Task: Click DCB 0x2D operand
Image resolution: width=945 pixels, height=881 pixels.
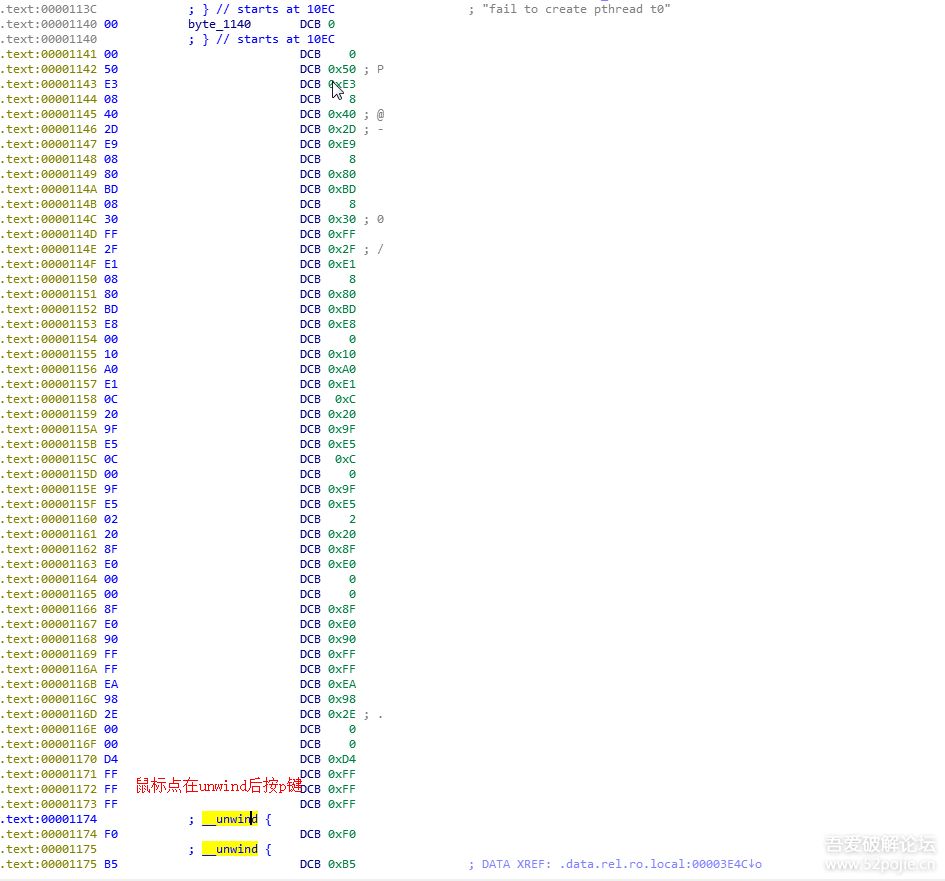Action: tap(342, 130)
